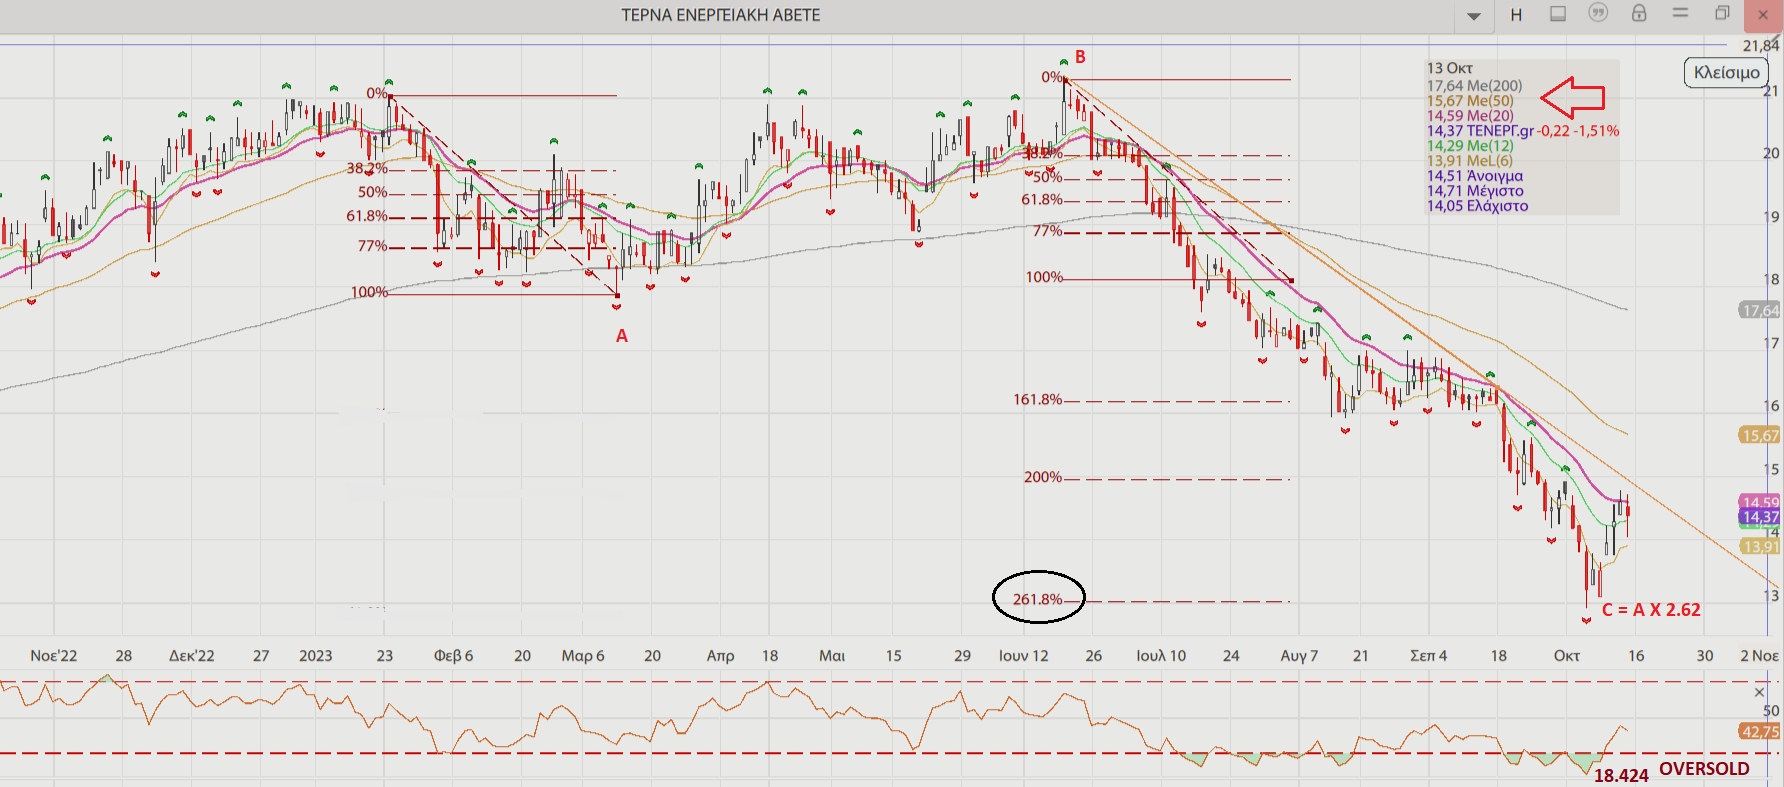Click the Οκτ date axis label
Image resolution: width=1784 pixels, height=787 pixels.
click(x=1567, y=656)
